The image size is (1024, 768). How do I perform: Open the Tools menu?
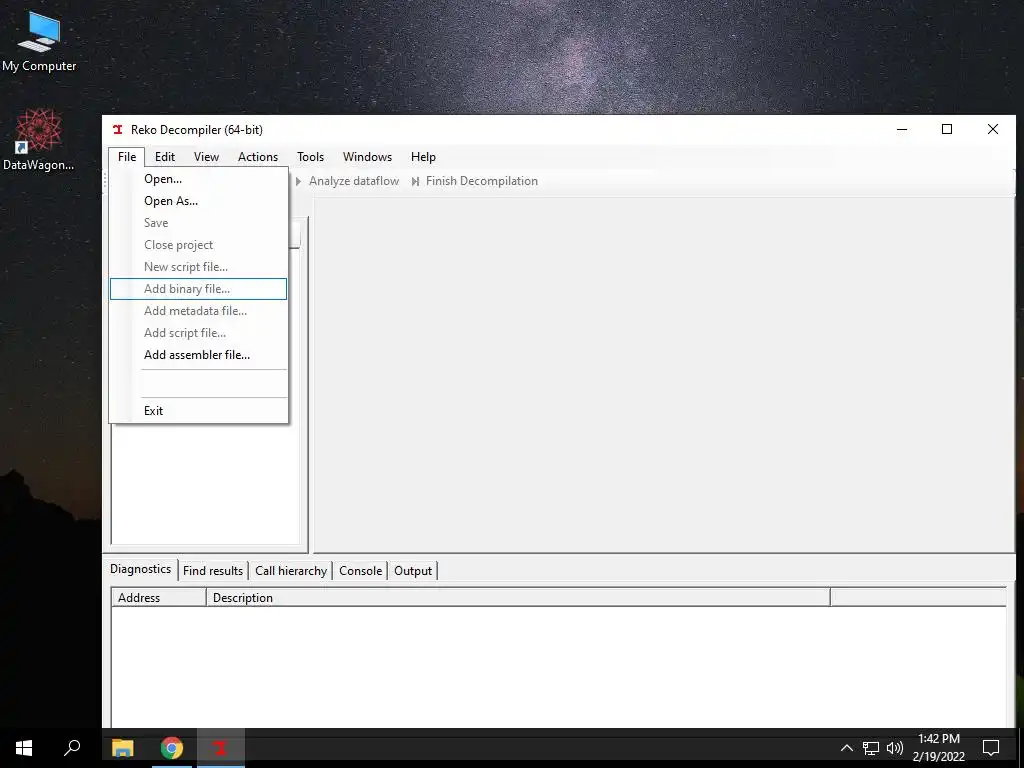pyautogui.click(x=310, y=157)
